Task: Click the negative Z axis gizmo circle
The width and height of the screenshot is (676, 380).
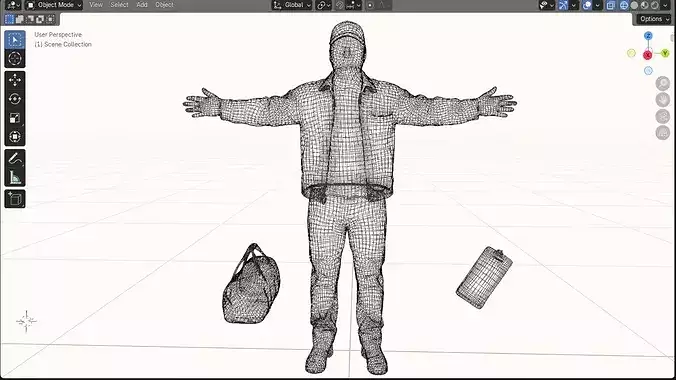Action: (x=648, y=71)
